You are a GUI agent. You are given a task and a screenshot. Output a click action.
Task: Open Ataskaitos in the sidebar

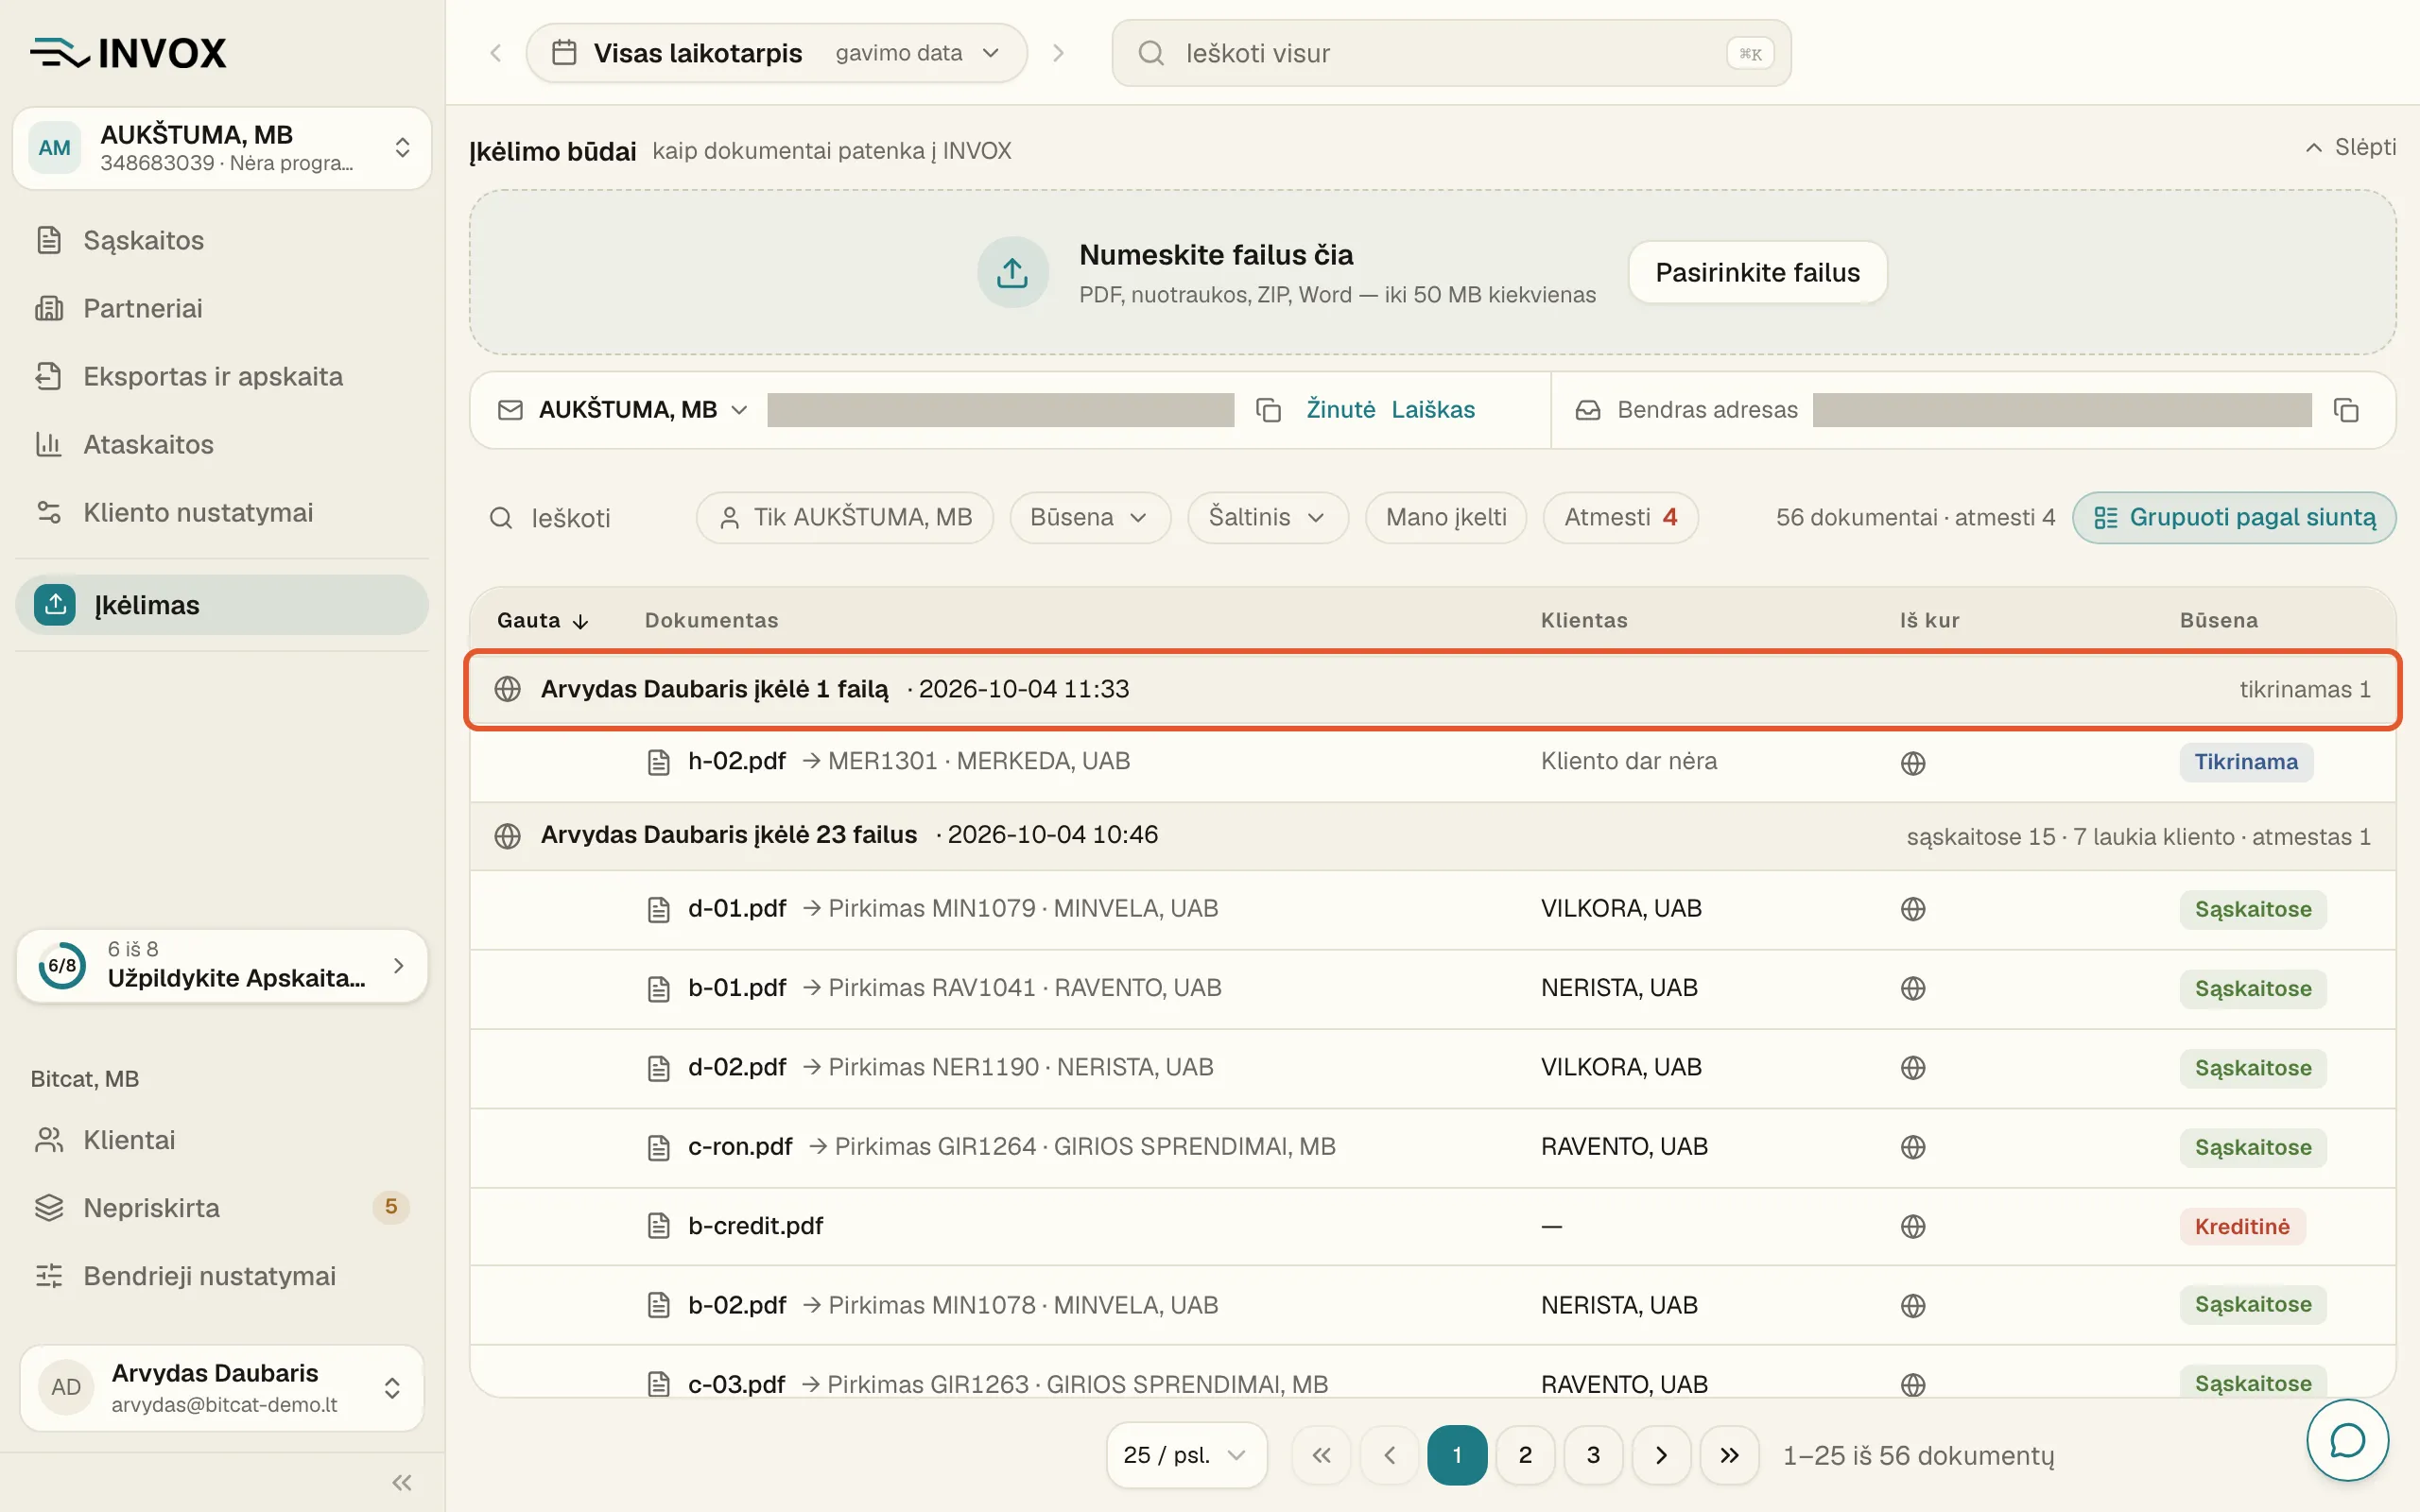tap(222, 444)
